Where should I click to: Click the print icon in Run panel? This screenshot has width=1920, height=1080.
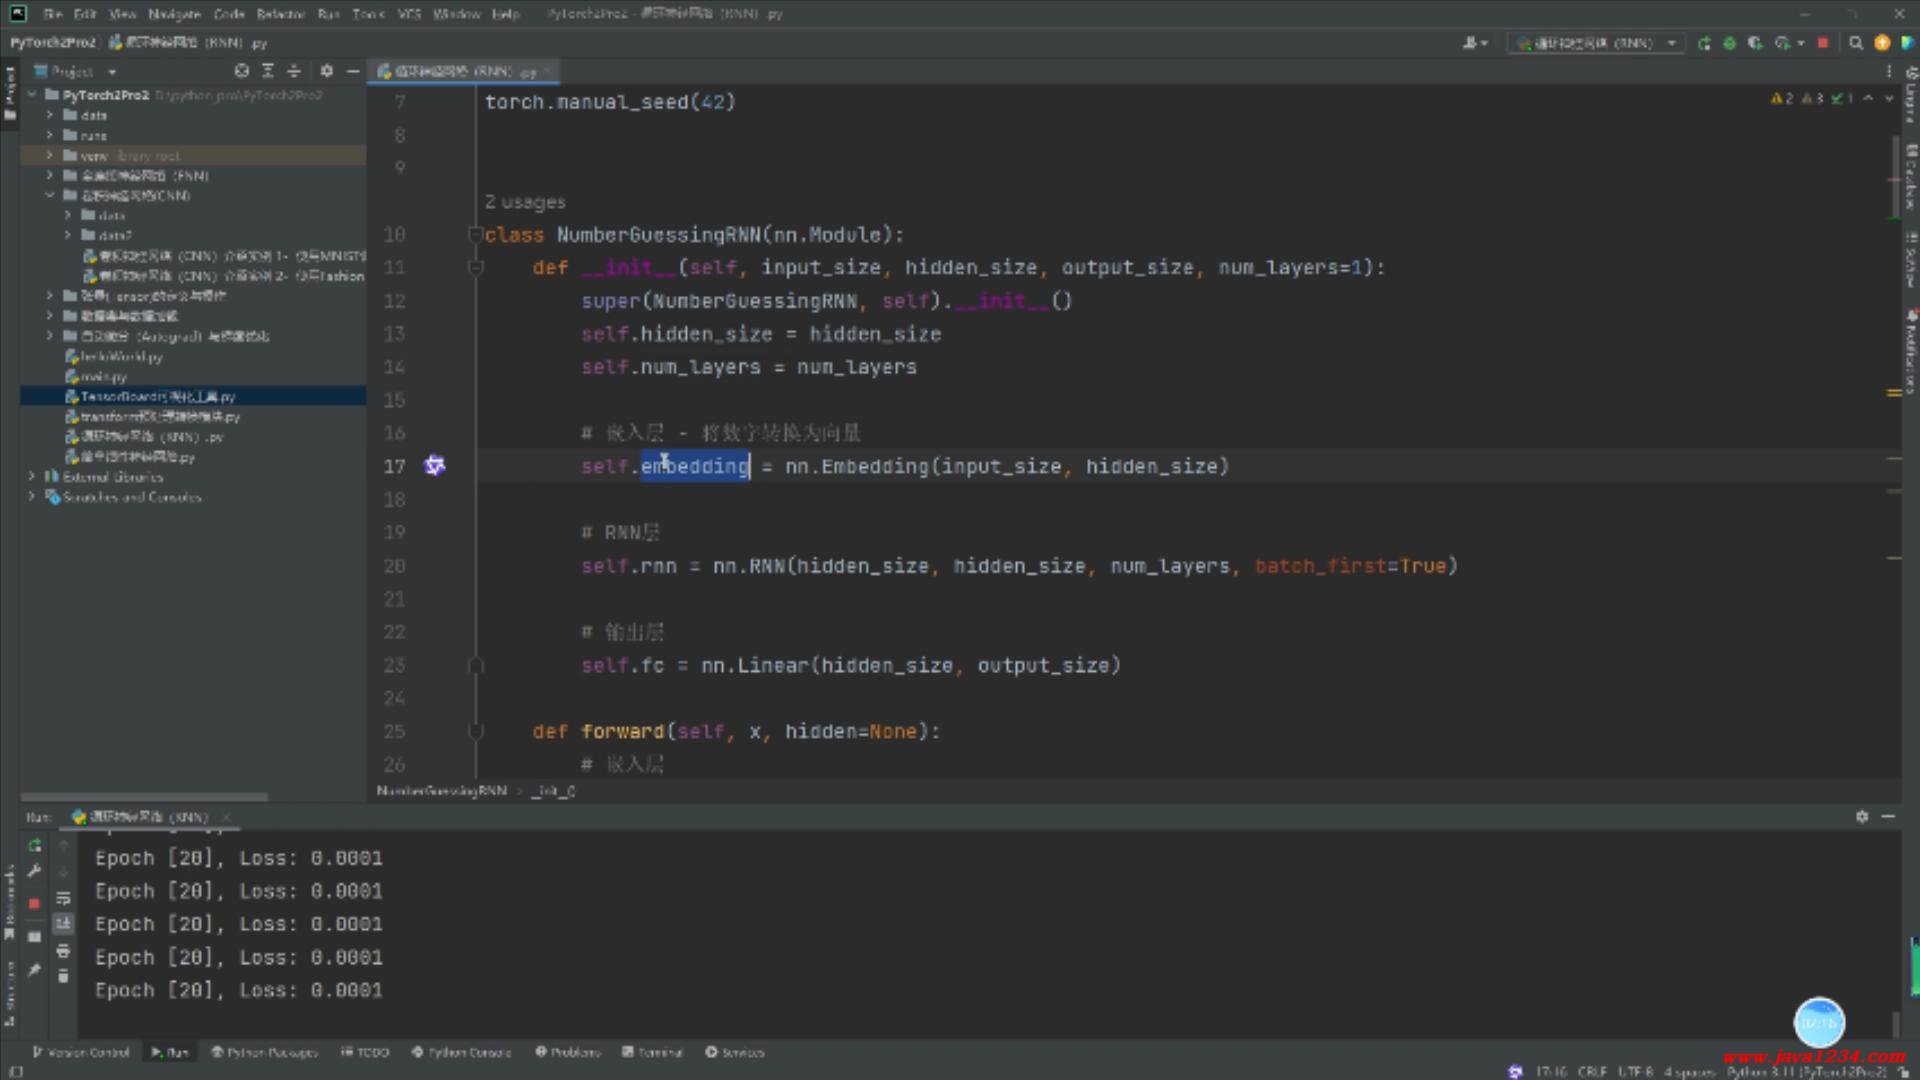click(x=63, y=950)
